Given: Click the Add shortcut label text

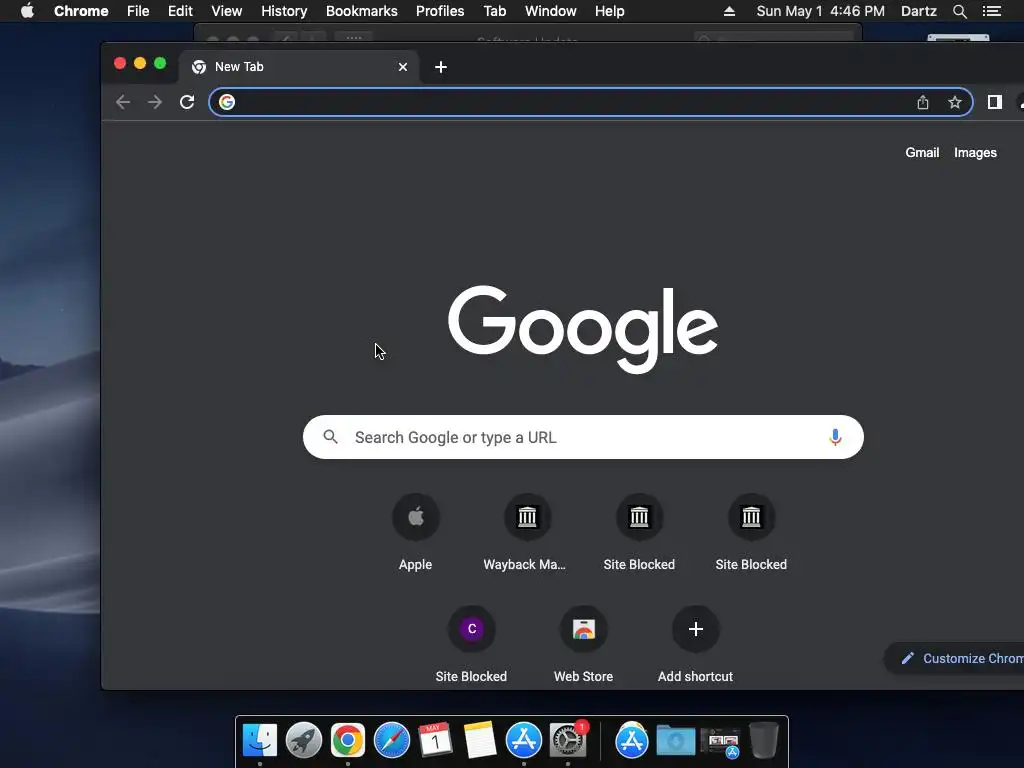Looking at the screenshot, I should 695,677.
